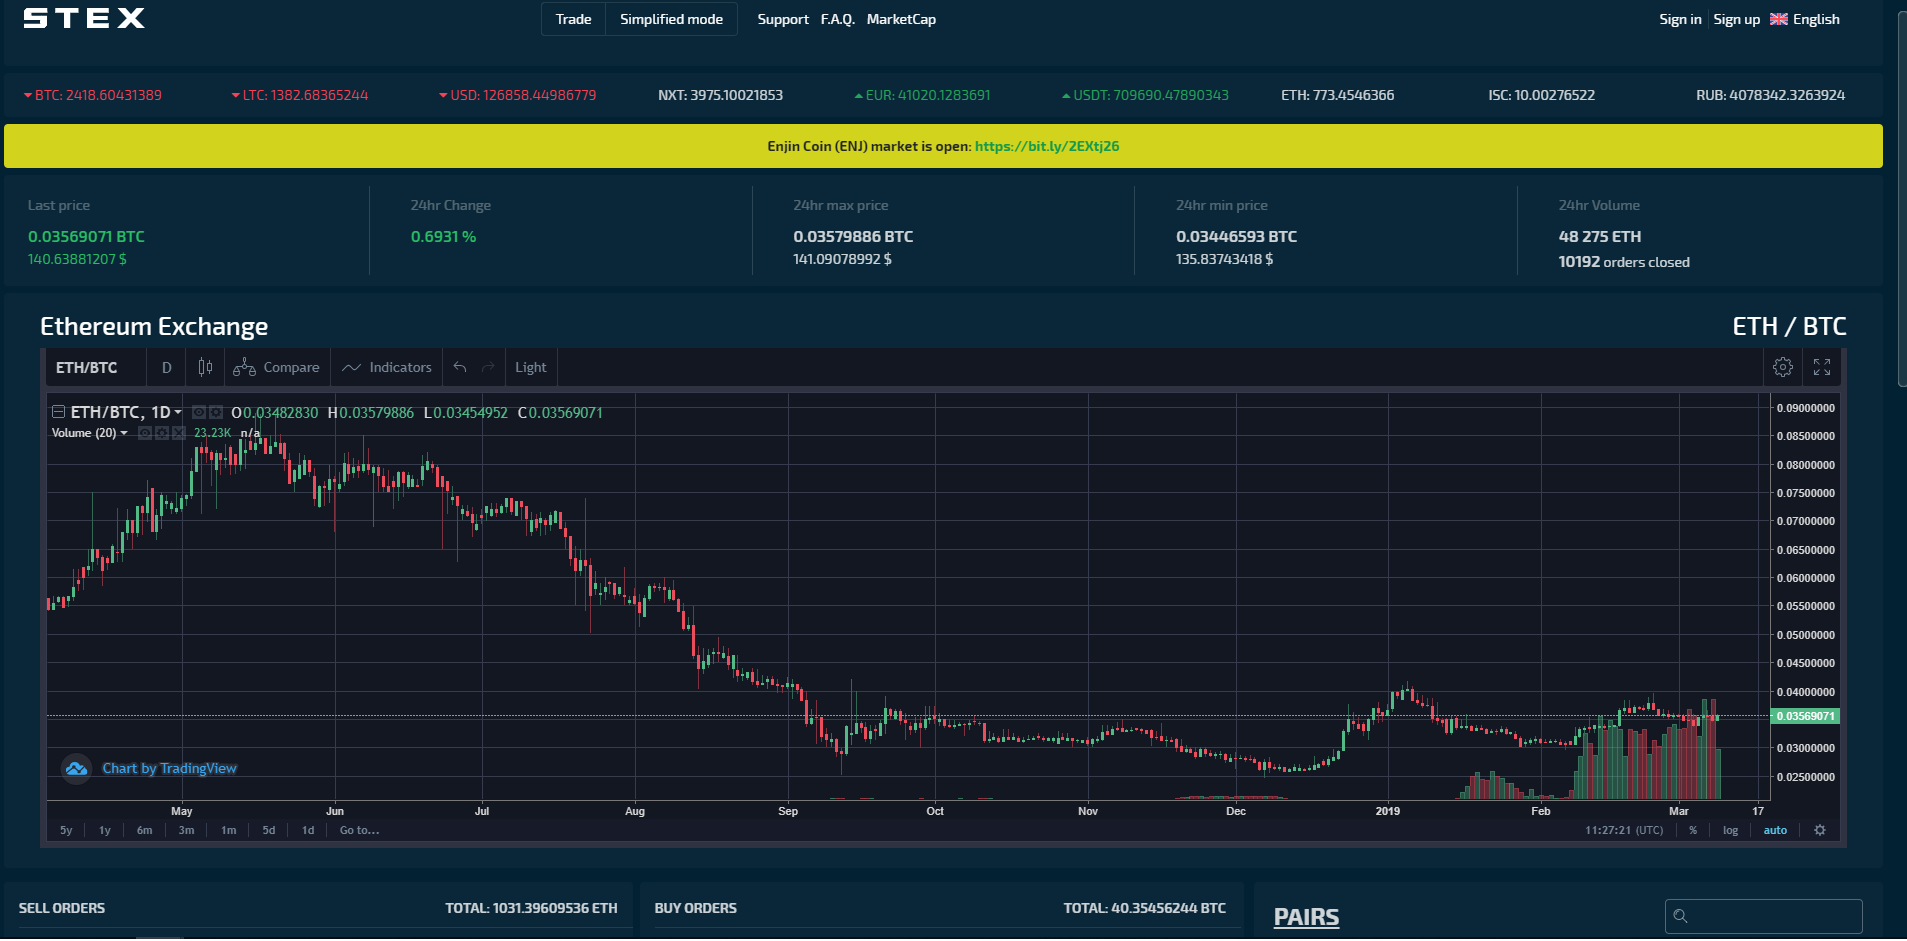This screenshot has height=941, width=1907.
Task: Open the F.A.Q. page
Action: point(838,19)
